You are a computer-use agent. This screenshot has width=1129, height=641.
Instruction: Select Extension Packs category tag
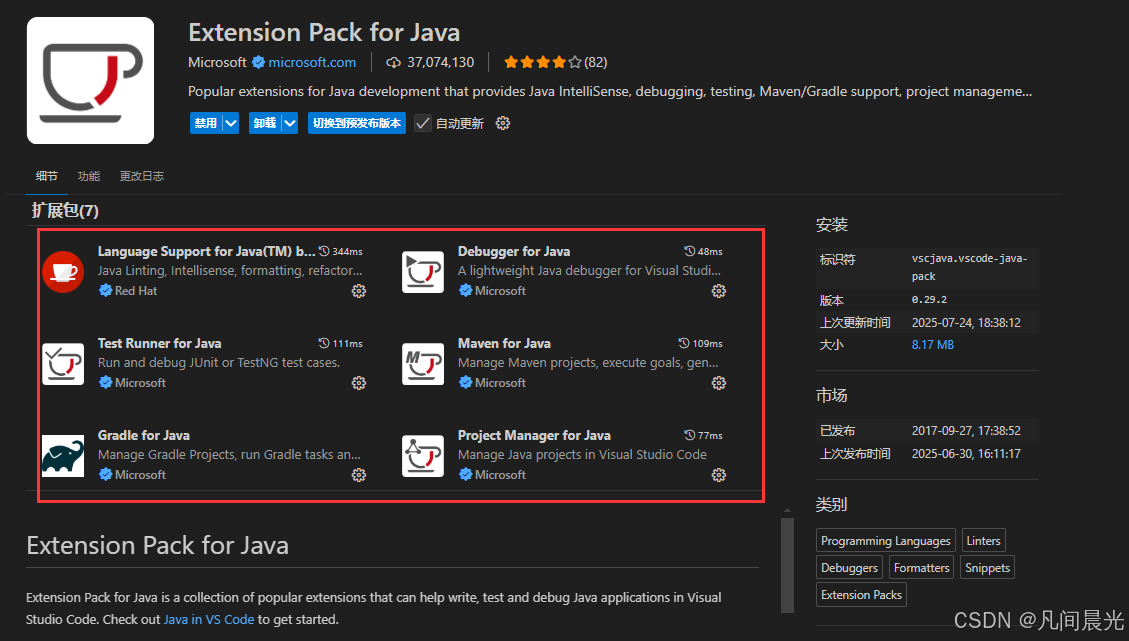pyautogui.click(x=861, y=595)
